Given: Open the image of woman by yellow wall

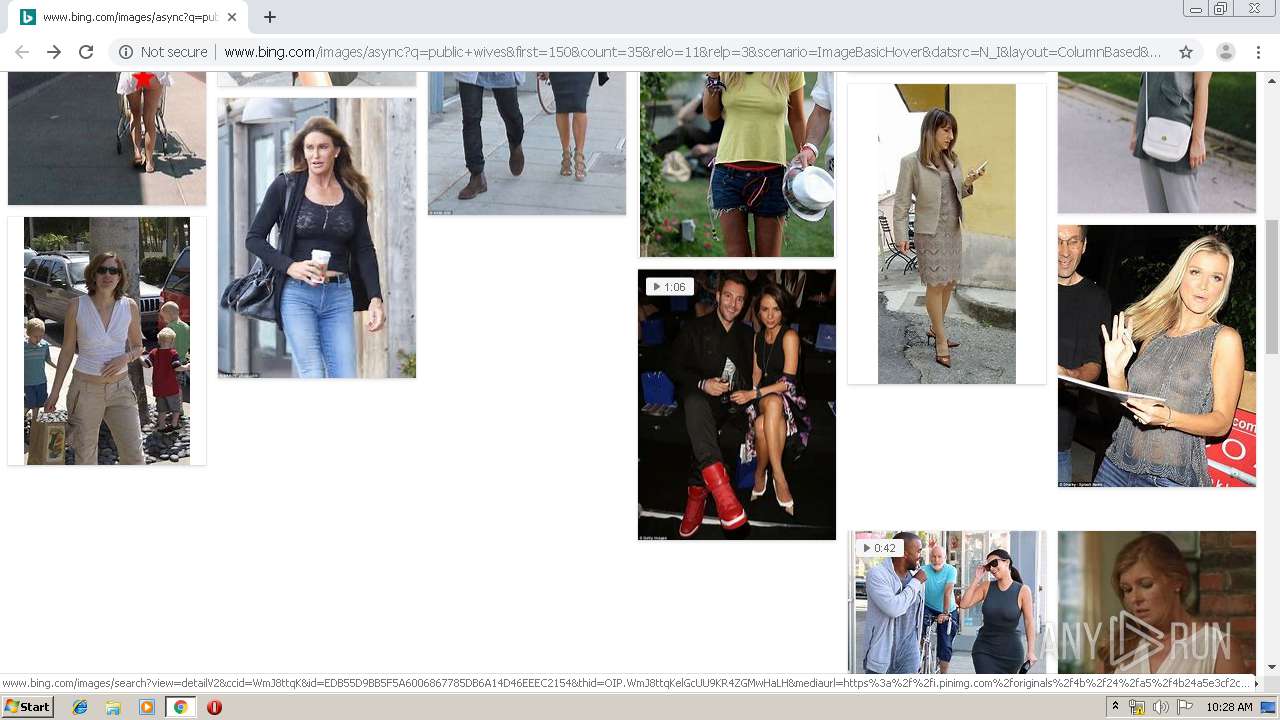Looking at the screenshot, I should [947, 234].
